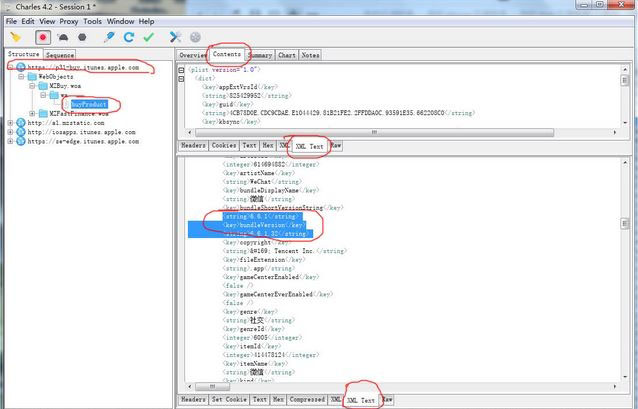This screenshot has height=409, width=638.
Task: Select the Set Cookie tab
Action: click(229, 400)
